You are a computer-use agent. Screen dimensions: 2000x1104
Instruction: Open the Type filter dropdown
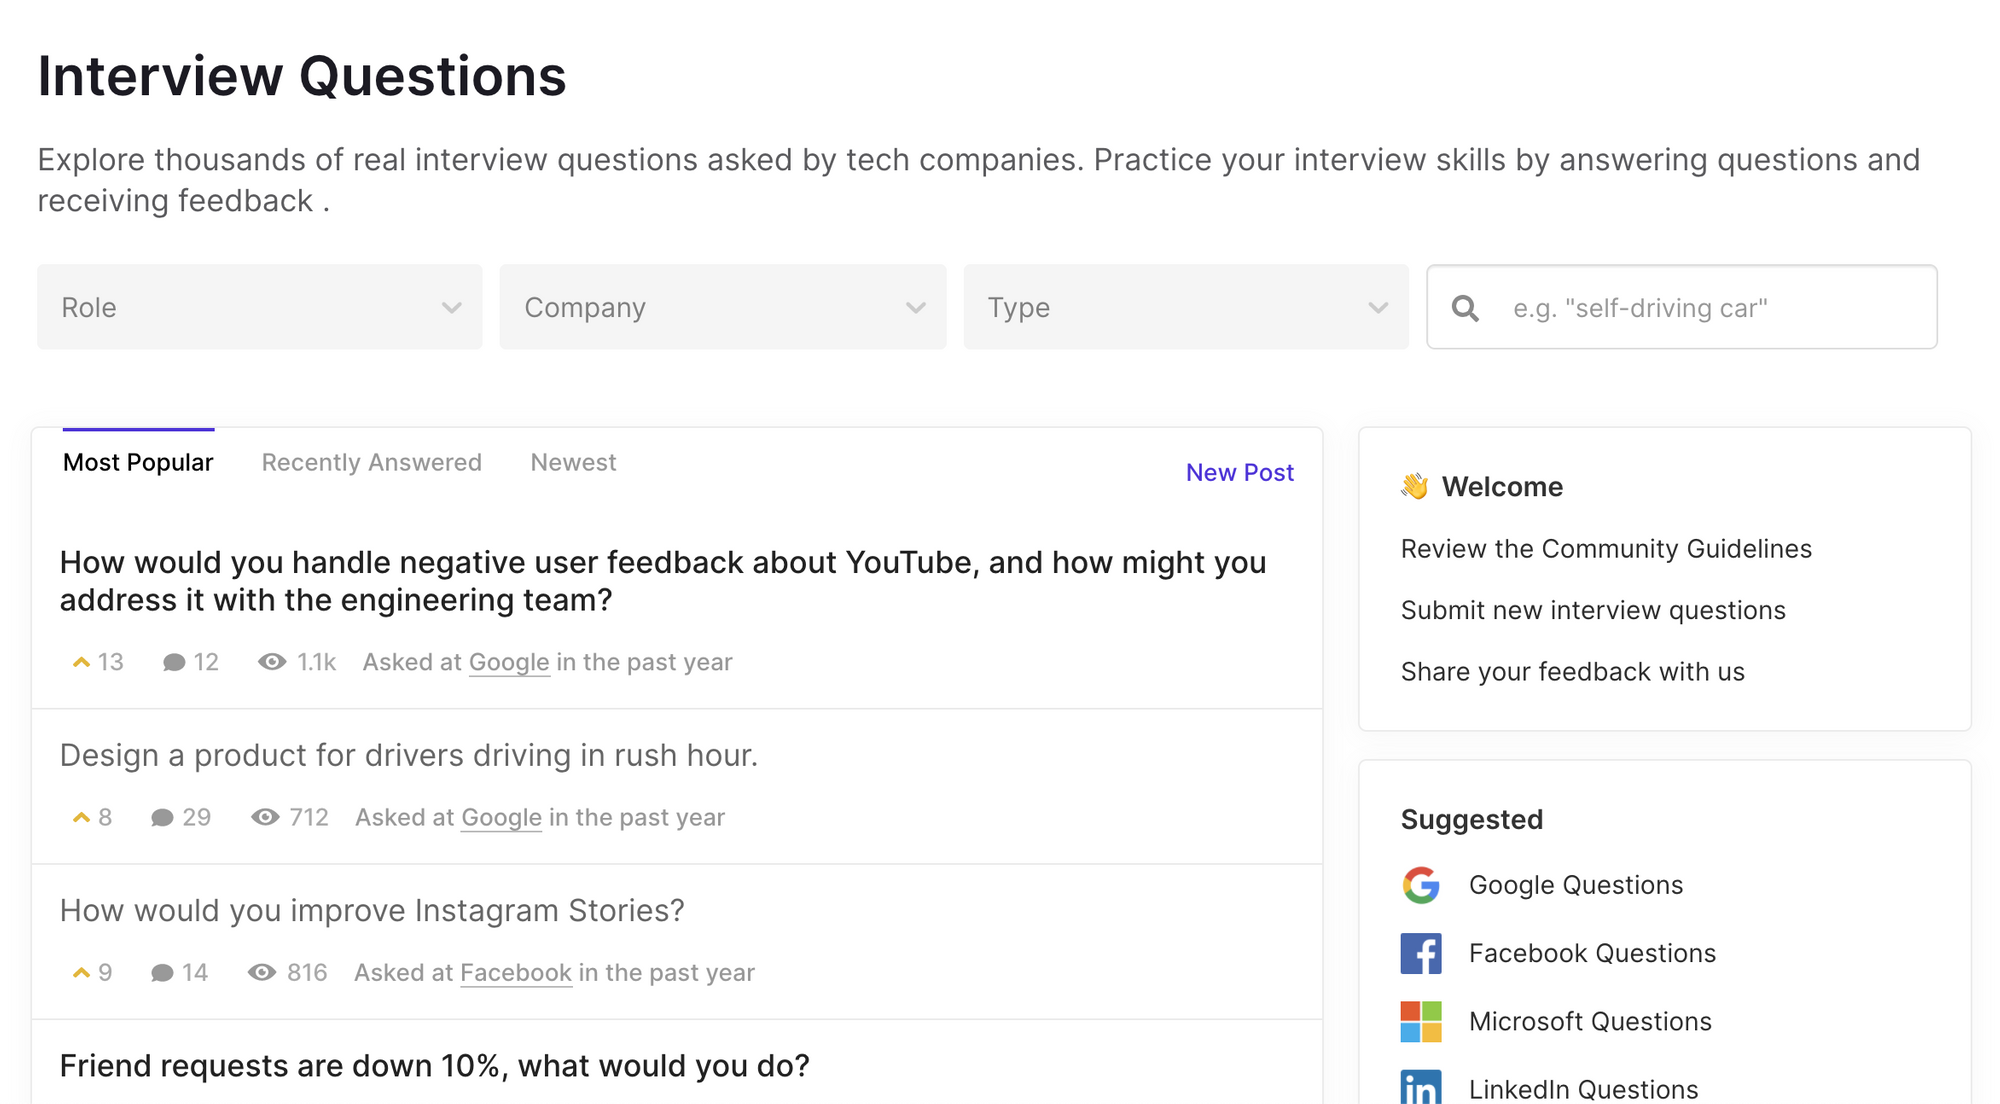(x=1186, y=307)
